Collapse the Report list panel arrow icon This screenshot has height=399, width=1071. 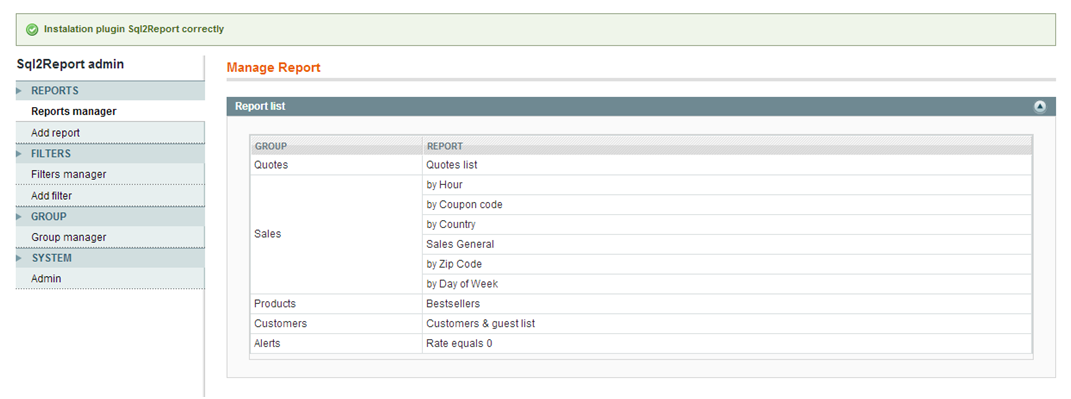[x=1040, y=107]
